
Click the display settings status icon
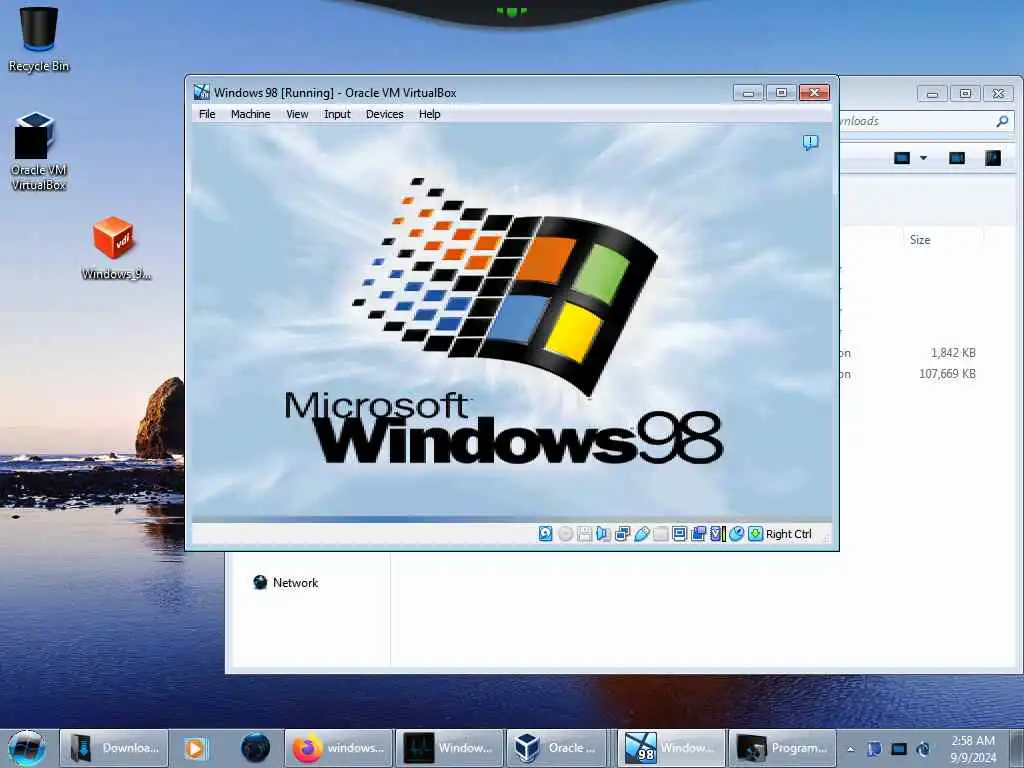click(x=680, y=534)
